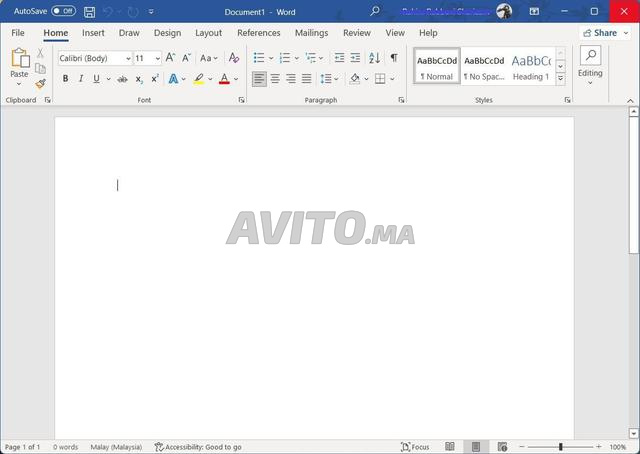Open the search magnifier in title bar
The image size is (640, 454).
(x=375, y=11)
